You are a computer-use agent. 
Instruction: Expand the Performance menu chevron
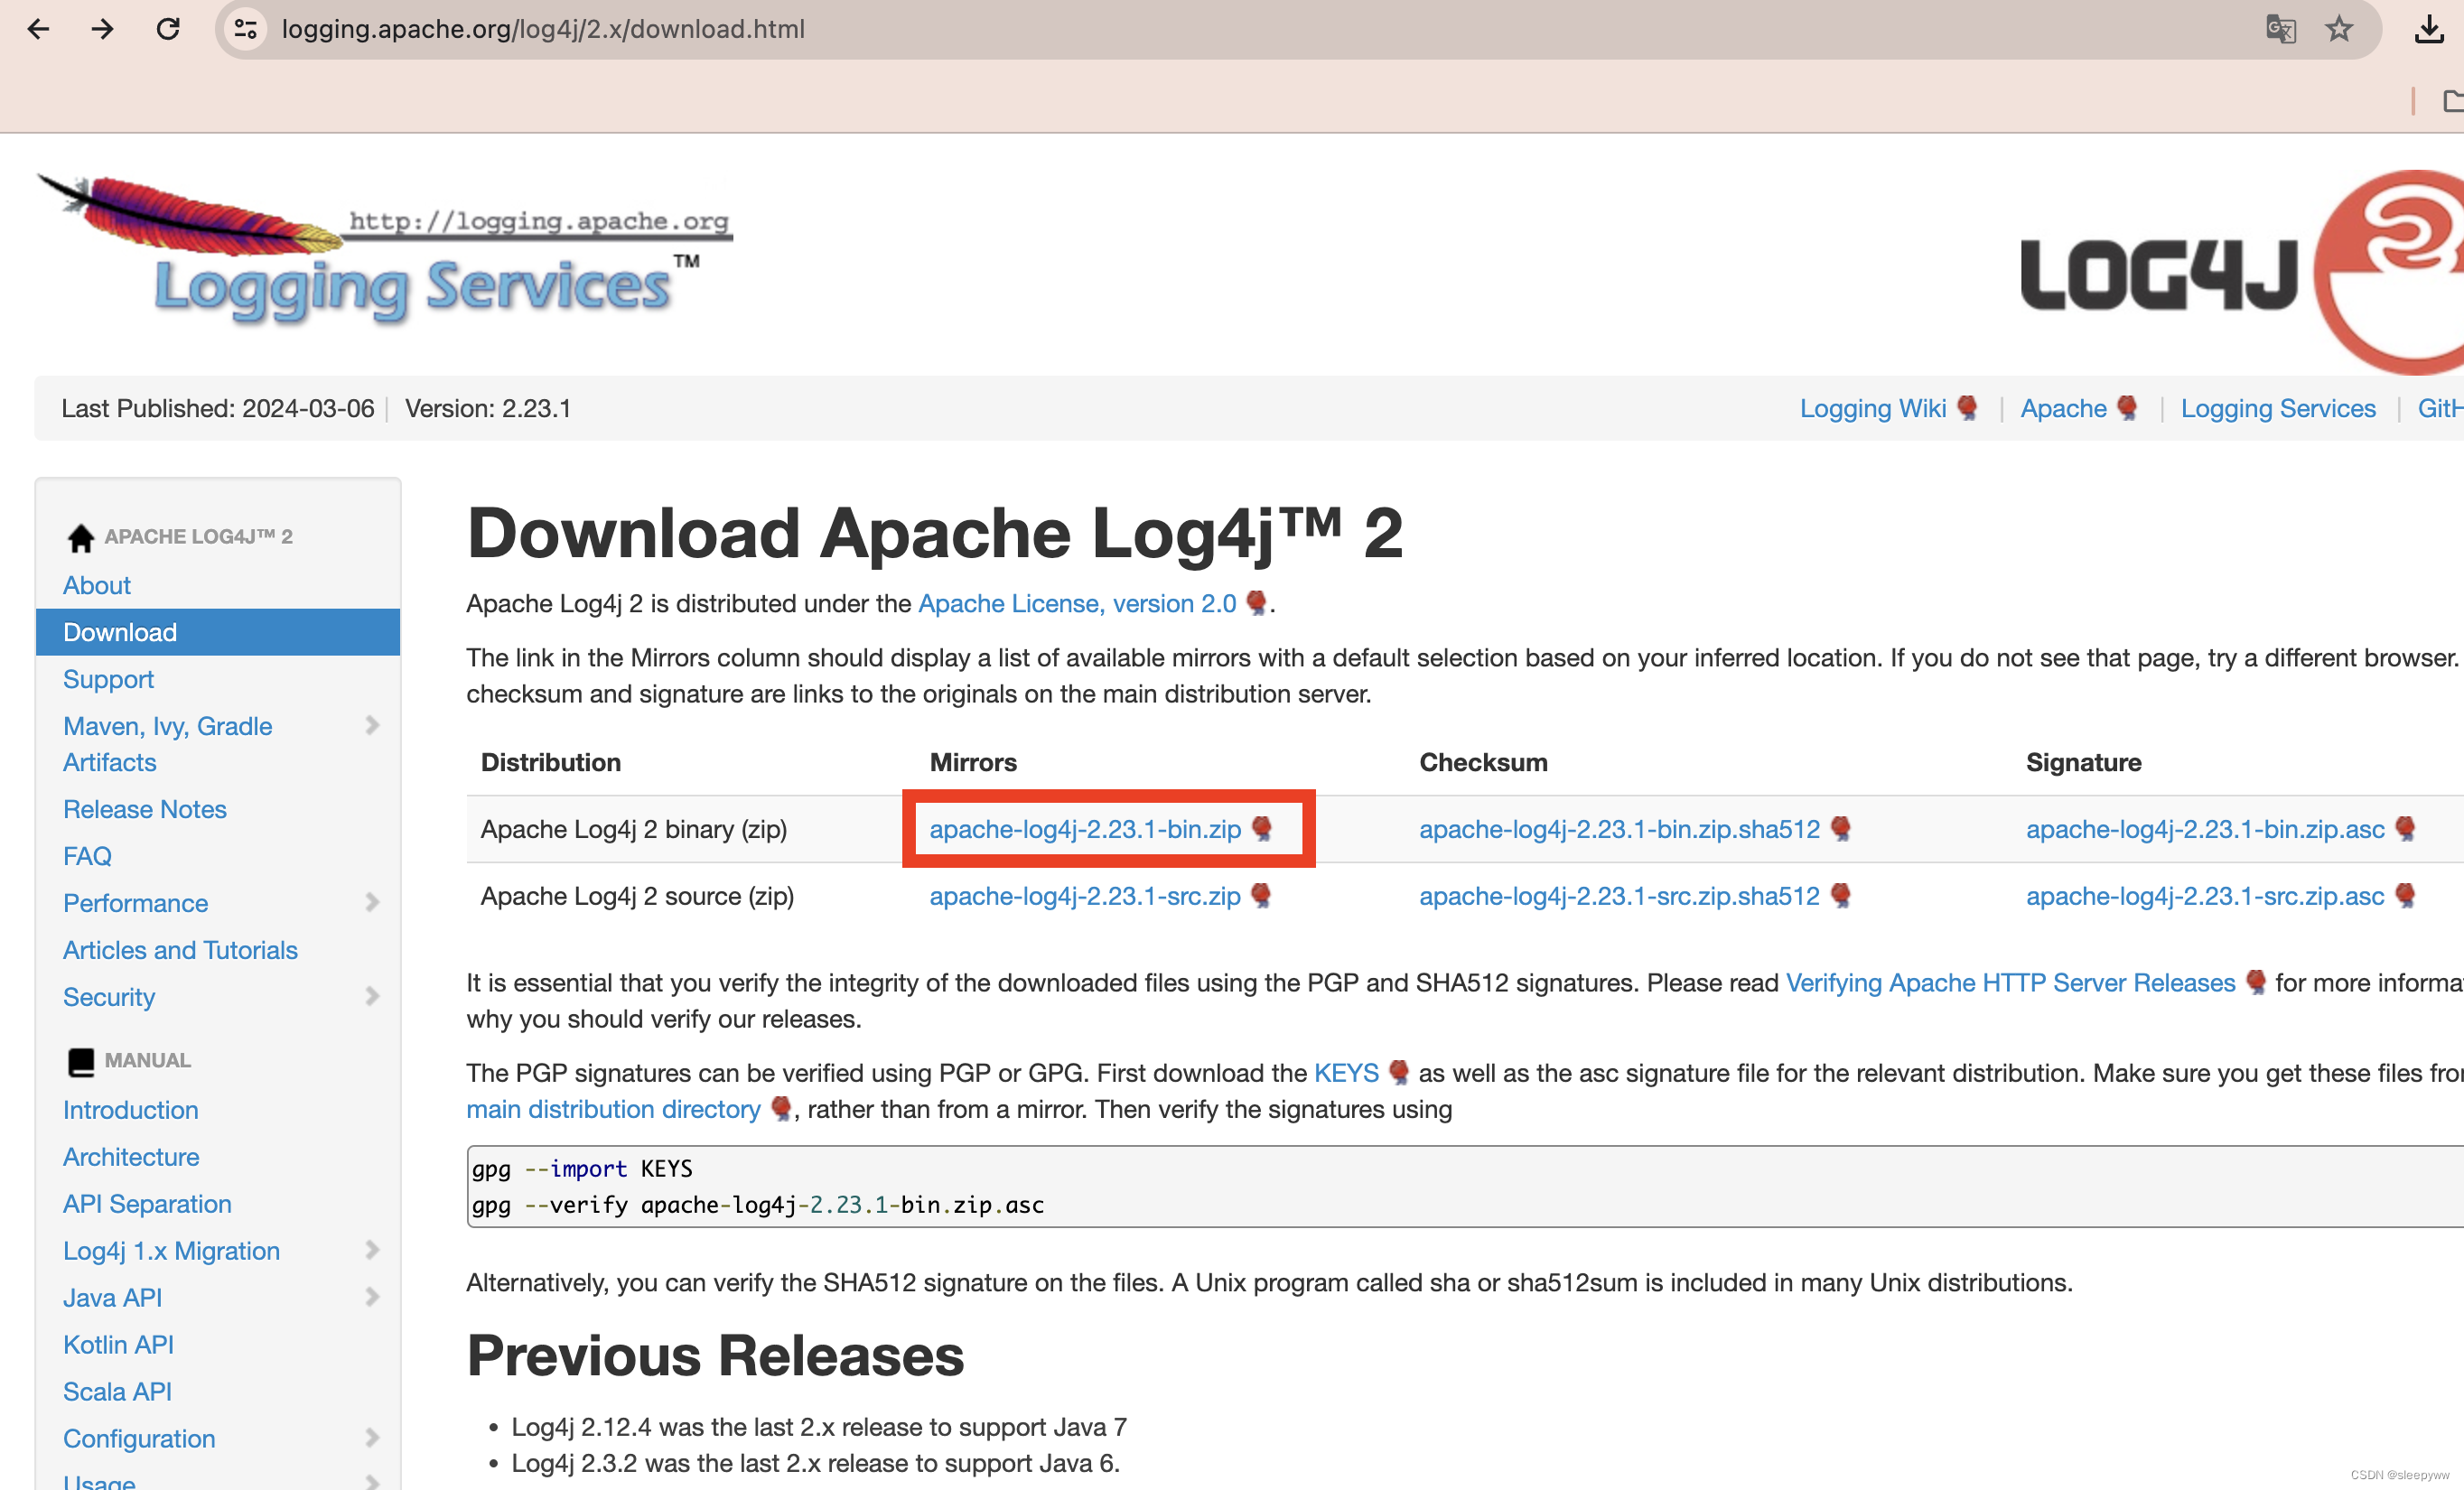click(372, 902)
